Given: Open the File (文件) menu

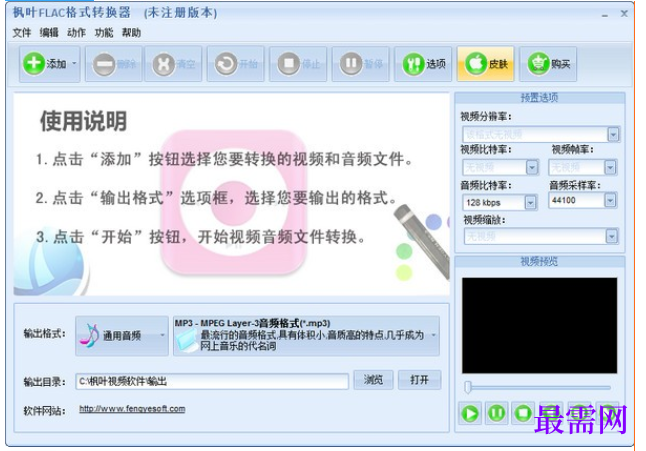Looking at the screenshot, I should coord(22,33).
